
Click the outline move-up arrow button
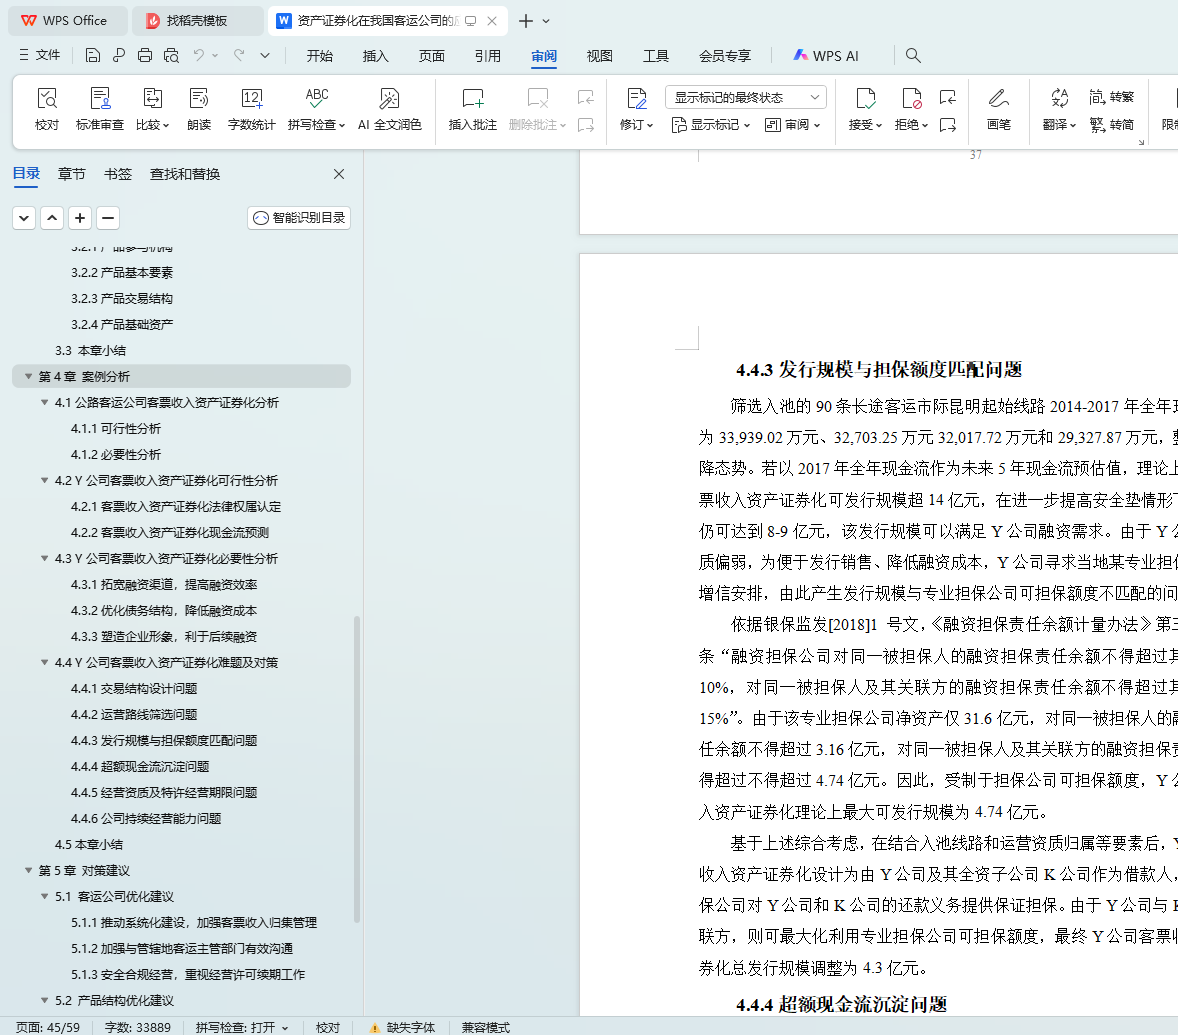pos(52,218)
